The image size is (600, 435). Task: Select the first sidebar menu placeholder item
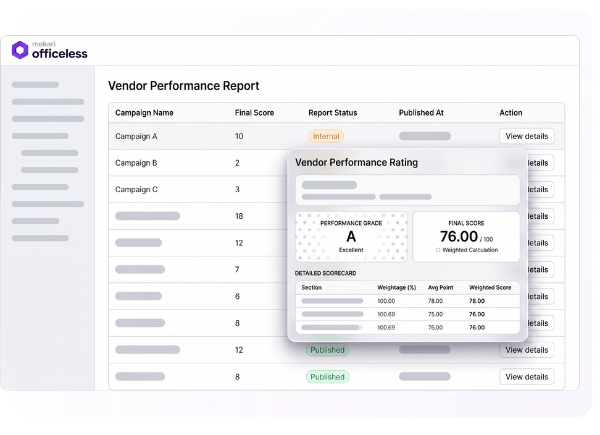pyautogui.click(x=35, y=85)
